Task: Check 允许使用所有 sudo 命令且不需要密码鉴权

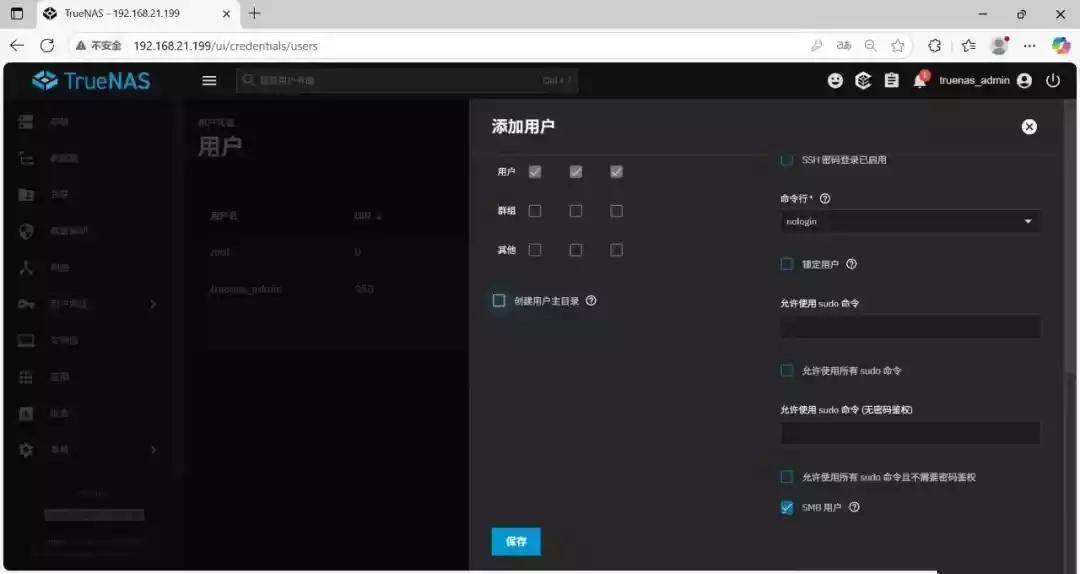Action: 787,477
